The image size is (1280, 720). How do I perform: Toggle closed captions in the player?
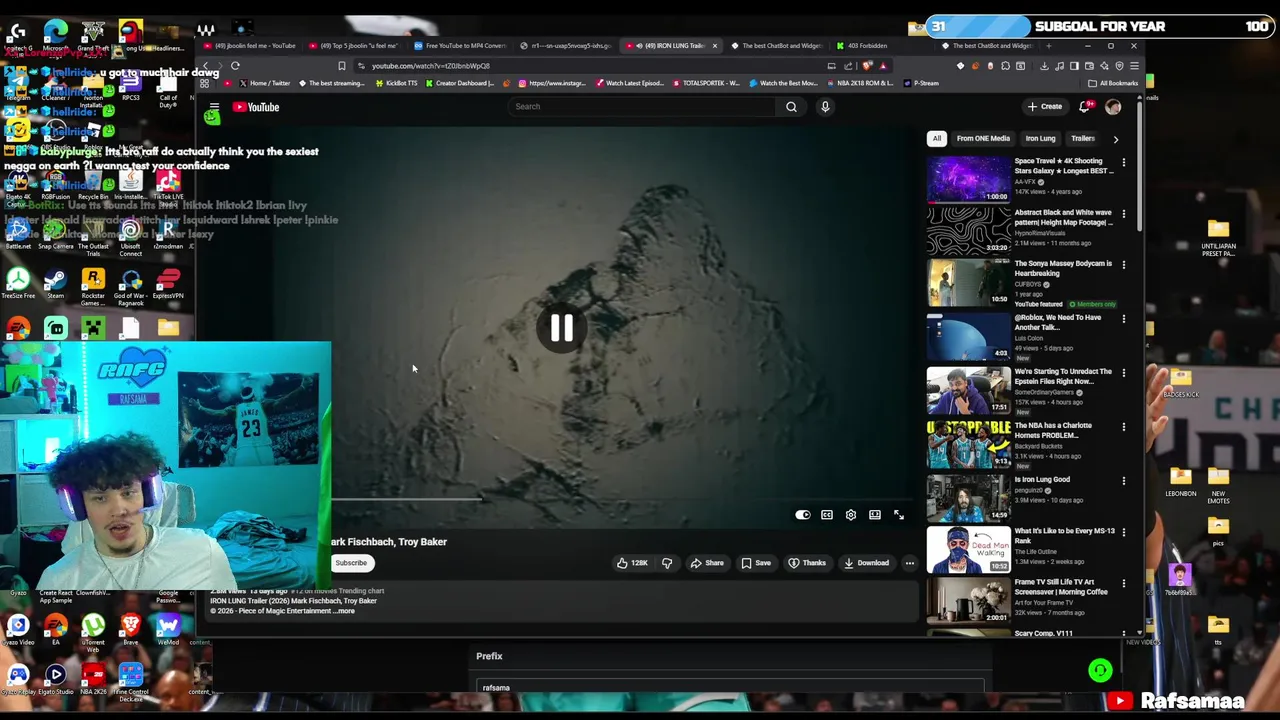827,515
